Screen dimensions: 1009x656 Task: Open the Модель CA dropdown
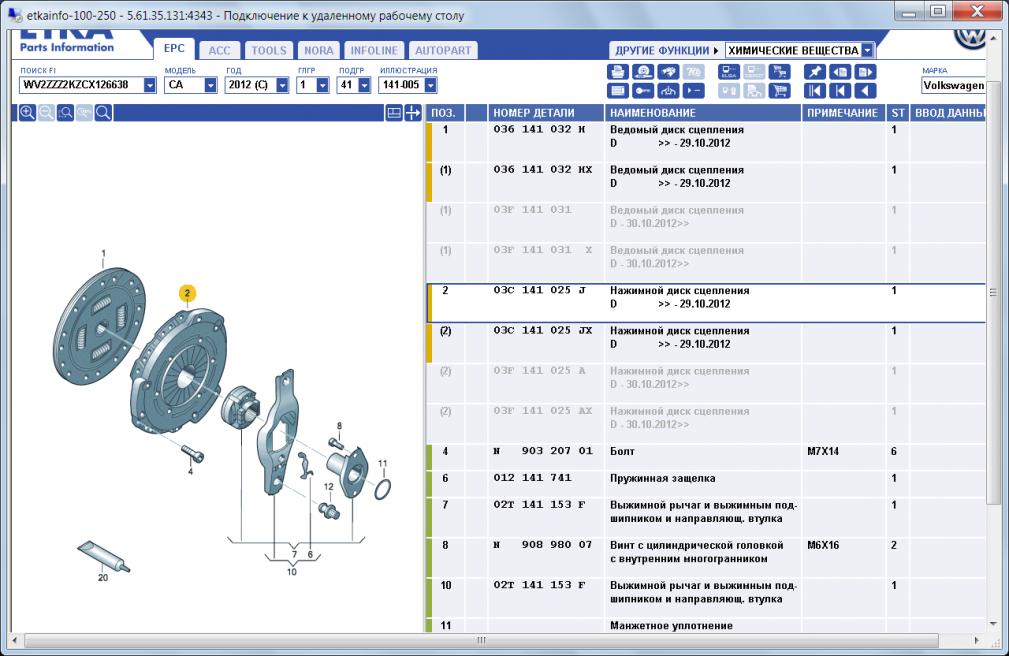[210, 85]
